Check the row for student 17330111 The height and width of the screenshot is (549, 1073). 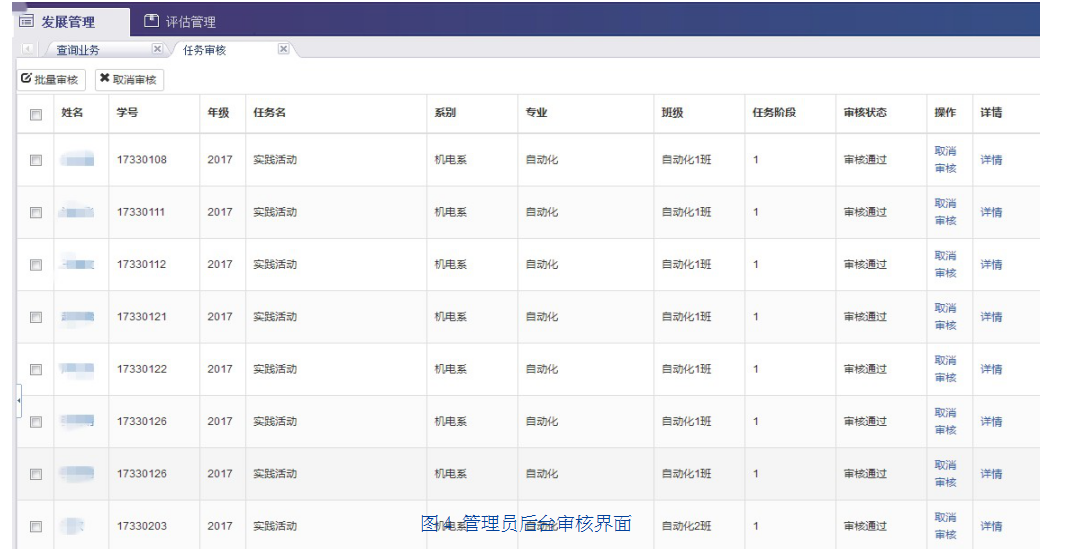pos(36,213)
